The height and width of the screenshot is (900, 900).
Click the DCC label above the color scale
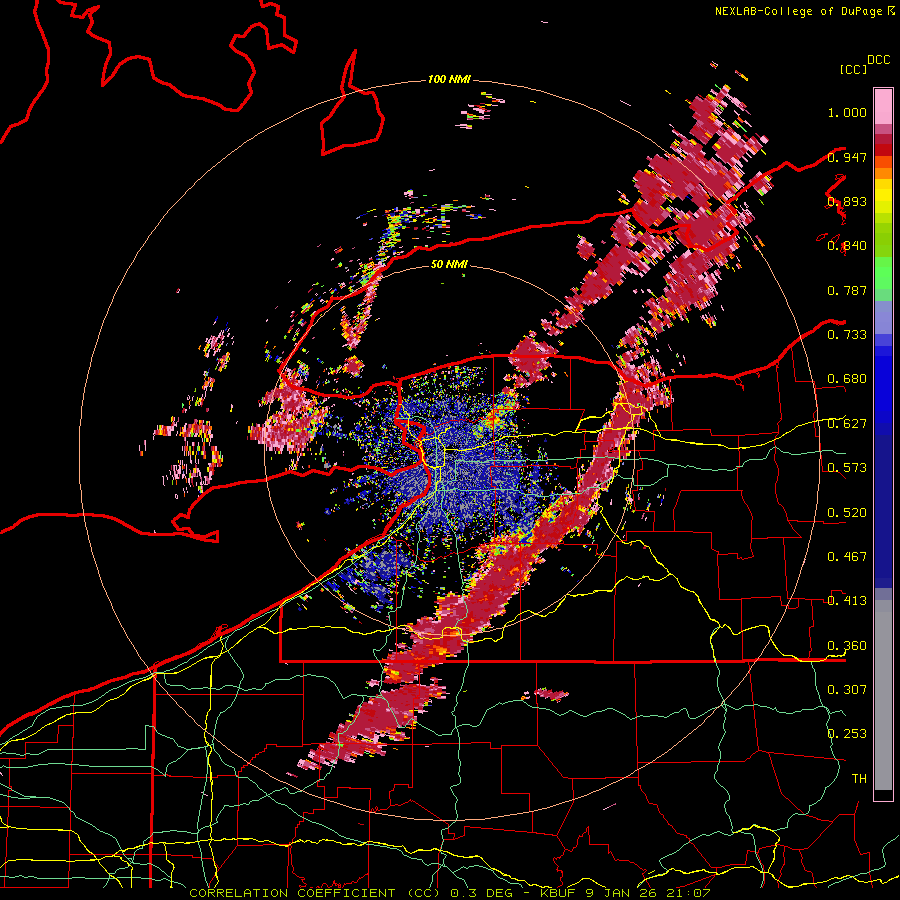pyautogui.click(x=878, y=60)
